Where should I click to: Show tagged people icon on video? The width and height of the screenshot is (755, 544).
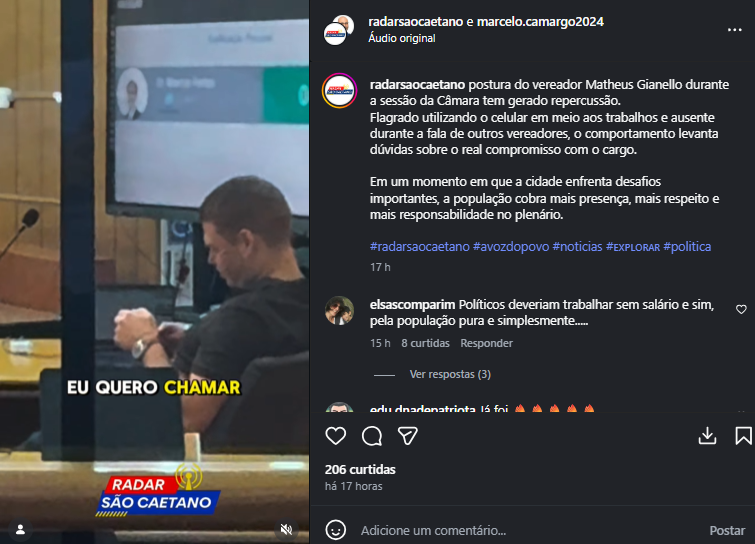point(20,530)
